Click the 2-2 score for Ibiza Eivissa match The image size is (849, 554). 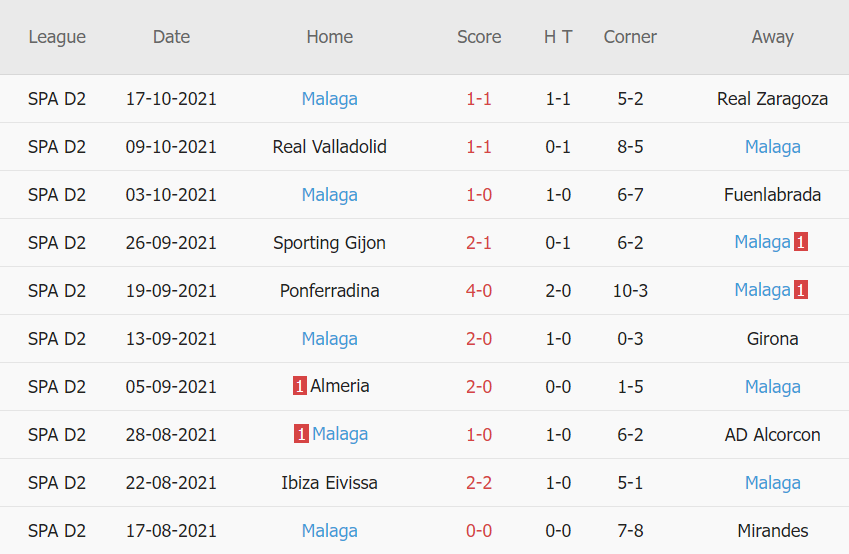[479, 483]
